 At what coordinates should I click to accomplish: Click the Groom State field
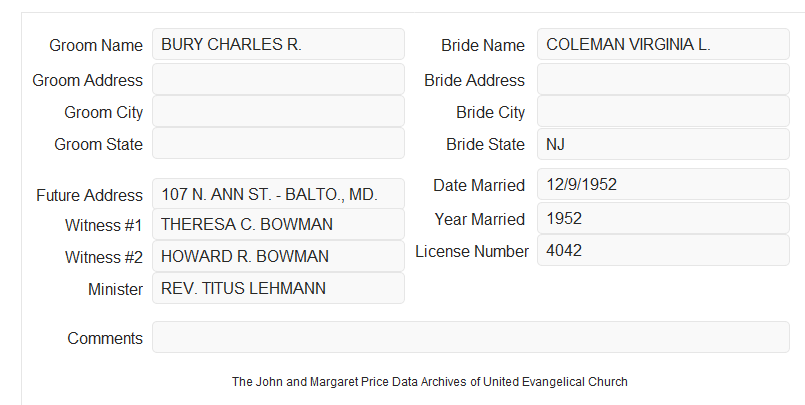(x=278, y=143)
